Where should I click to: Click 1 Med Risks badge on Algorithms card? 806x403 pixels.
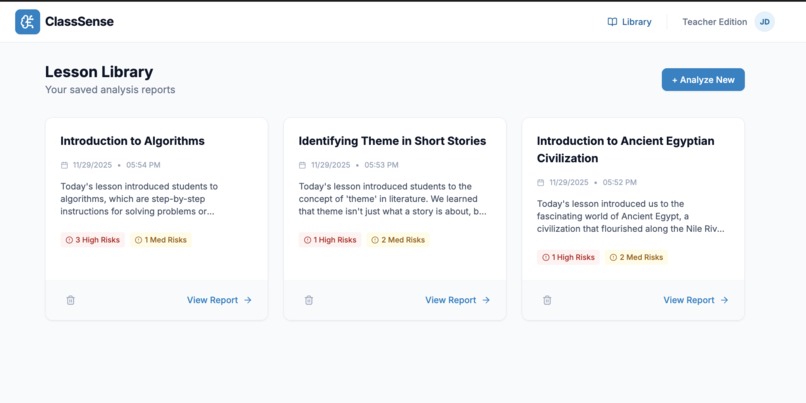point(161,240)
